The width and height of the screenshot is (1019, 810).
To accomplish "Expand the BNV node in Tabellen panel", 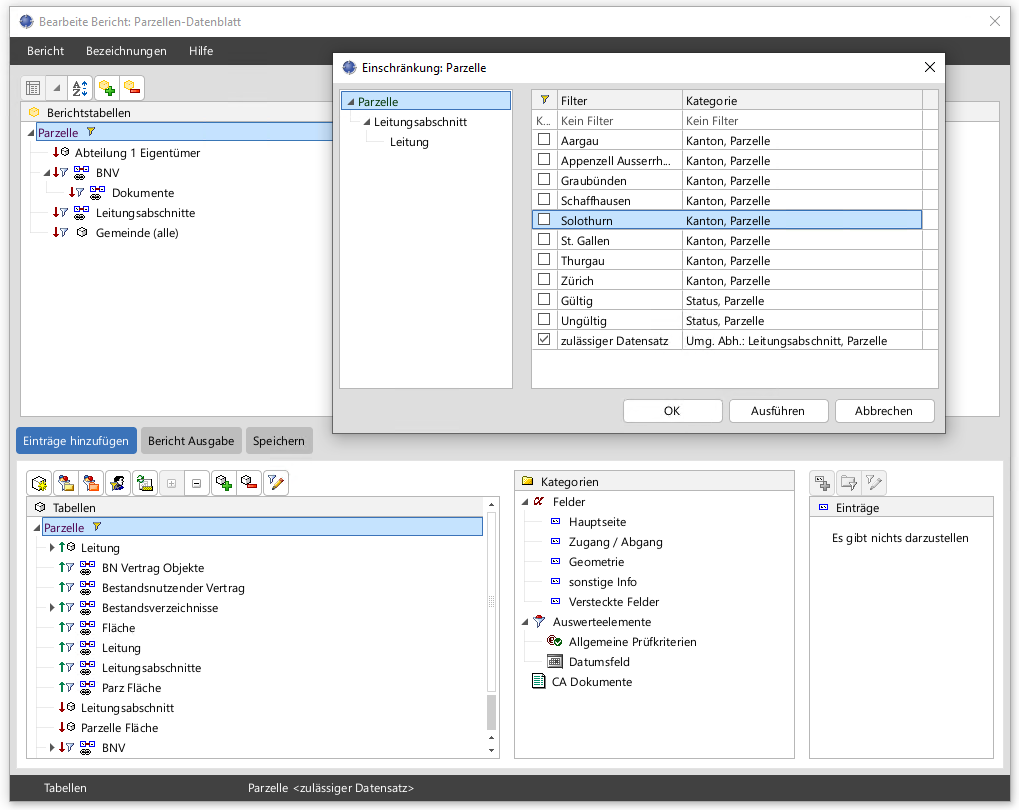I will pyautogui.click(x=52, y=748).
